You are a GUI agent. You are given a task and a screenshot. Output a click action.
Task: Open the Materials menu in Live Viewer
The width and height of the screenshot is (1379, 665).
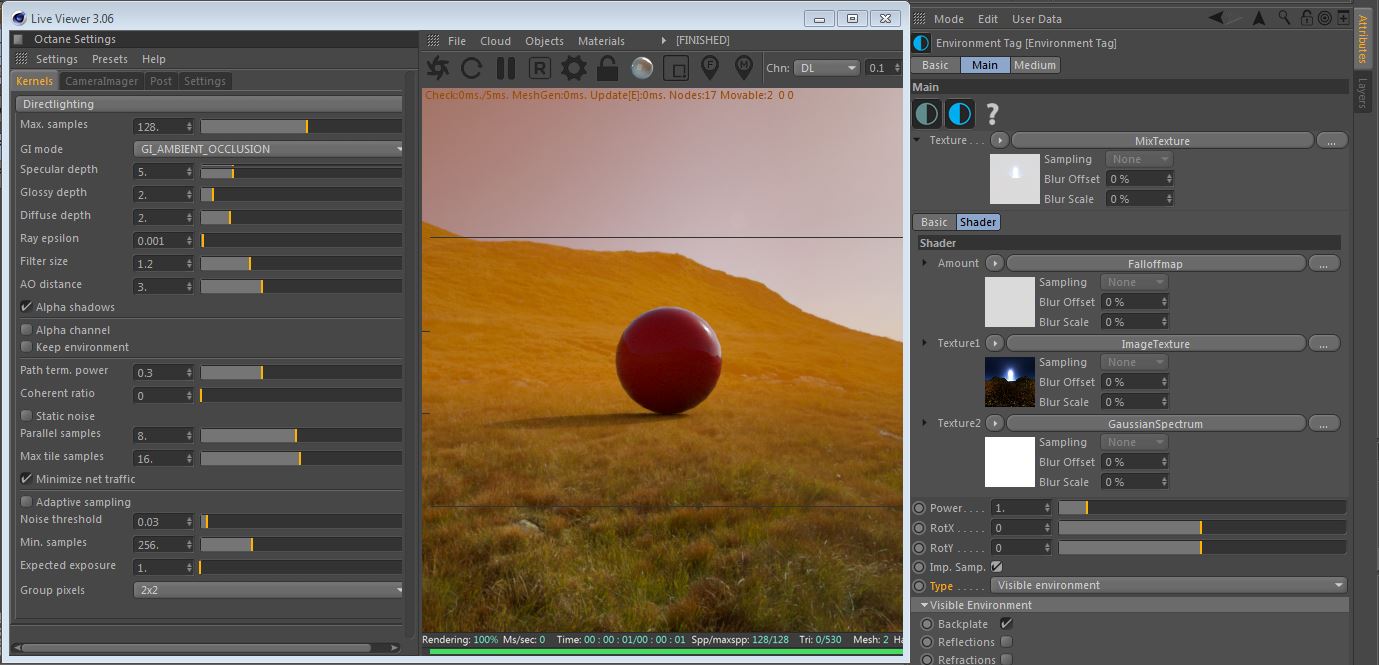tap(601, 41)
